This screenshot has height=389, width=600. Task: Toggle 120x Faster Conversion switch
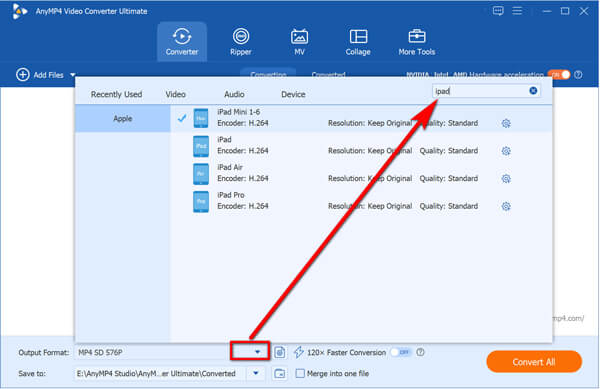tap(401, 352)
